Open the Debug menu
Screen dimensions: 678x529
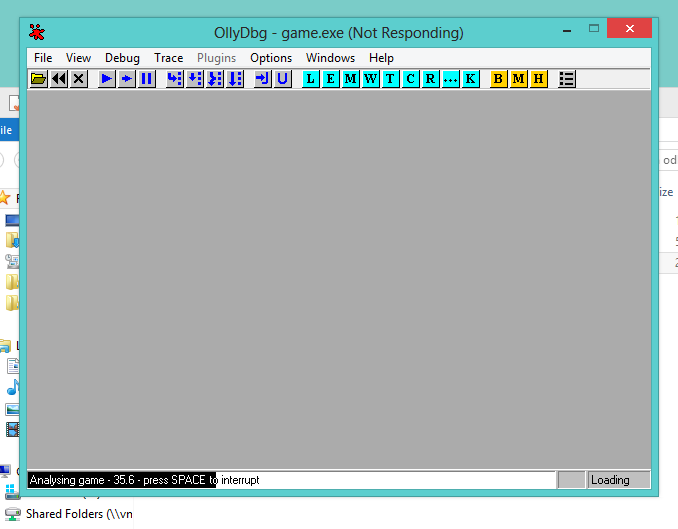pos(122,58)
